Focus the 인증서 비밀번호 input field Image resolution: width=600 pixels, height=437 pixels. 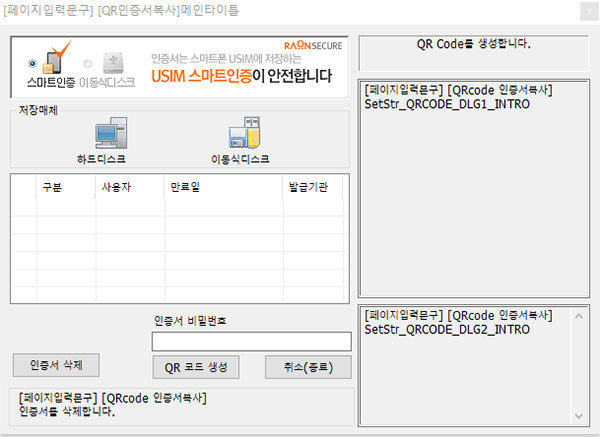(251, 341)
